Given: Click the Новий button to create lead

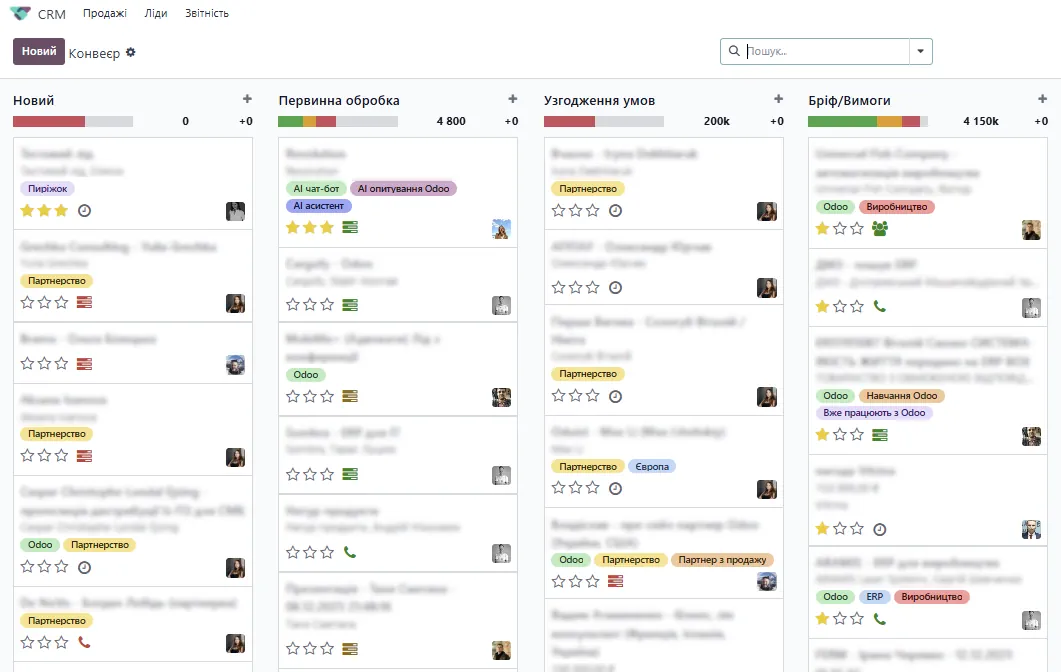Looking at the screenshot, I should pos(39,51).
